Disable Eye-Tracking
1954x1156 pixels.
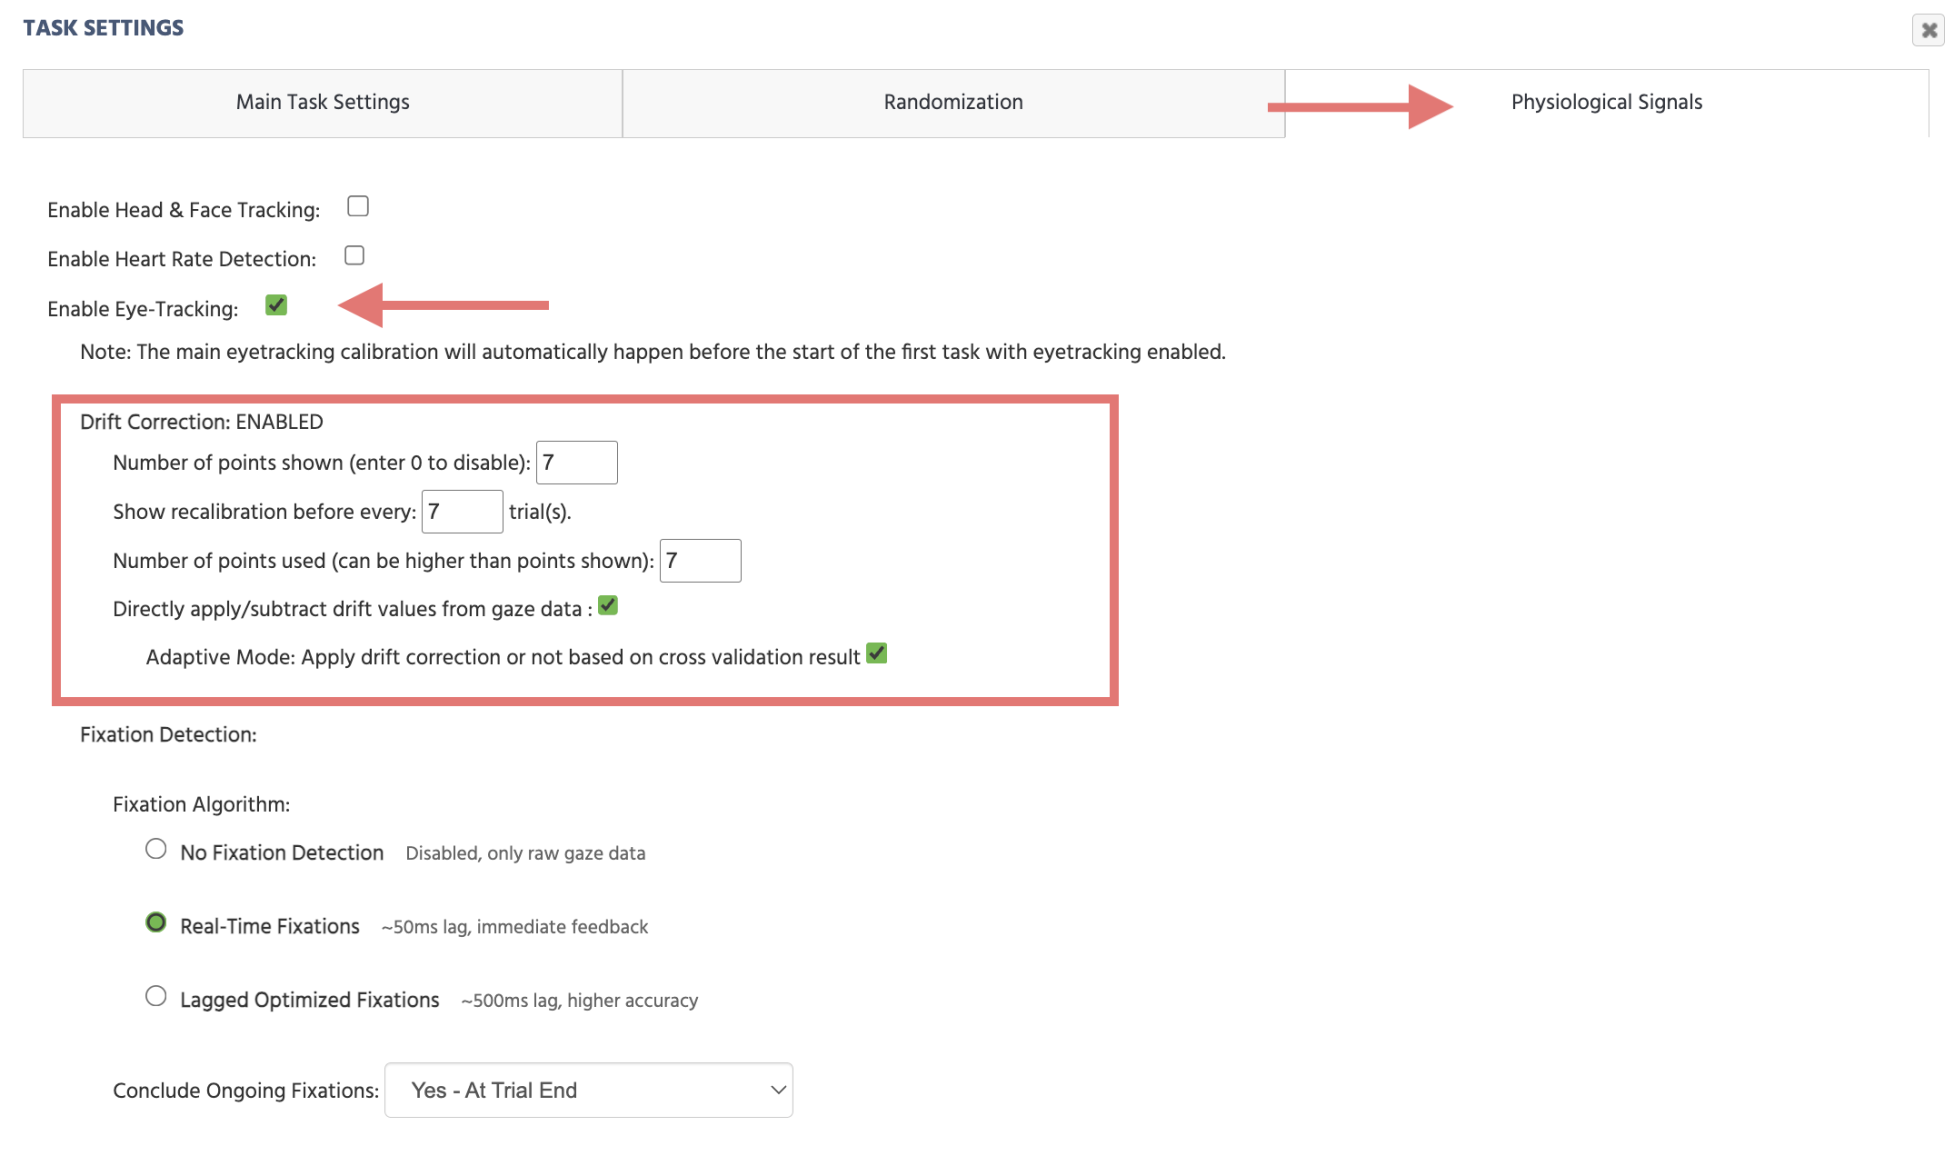pos(276,305)
